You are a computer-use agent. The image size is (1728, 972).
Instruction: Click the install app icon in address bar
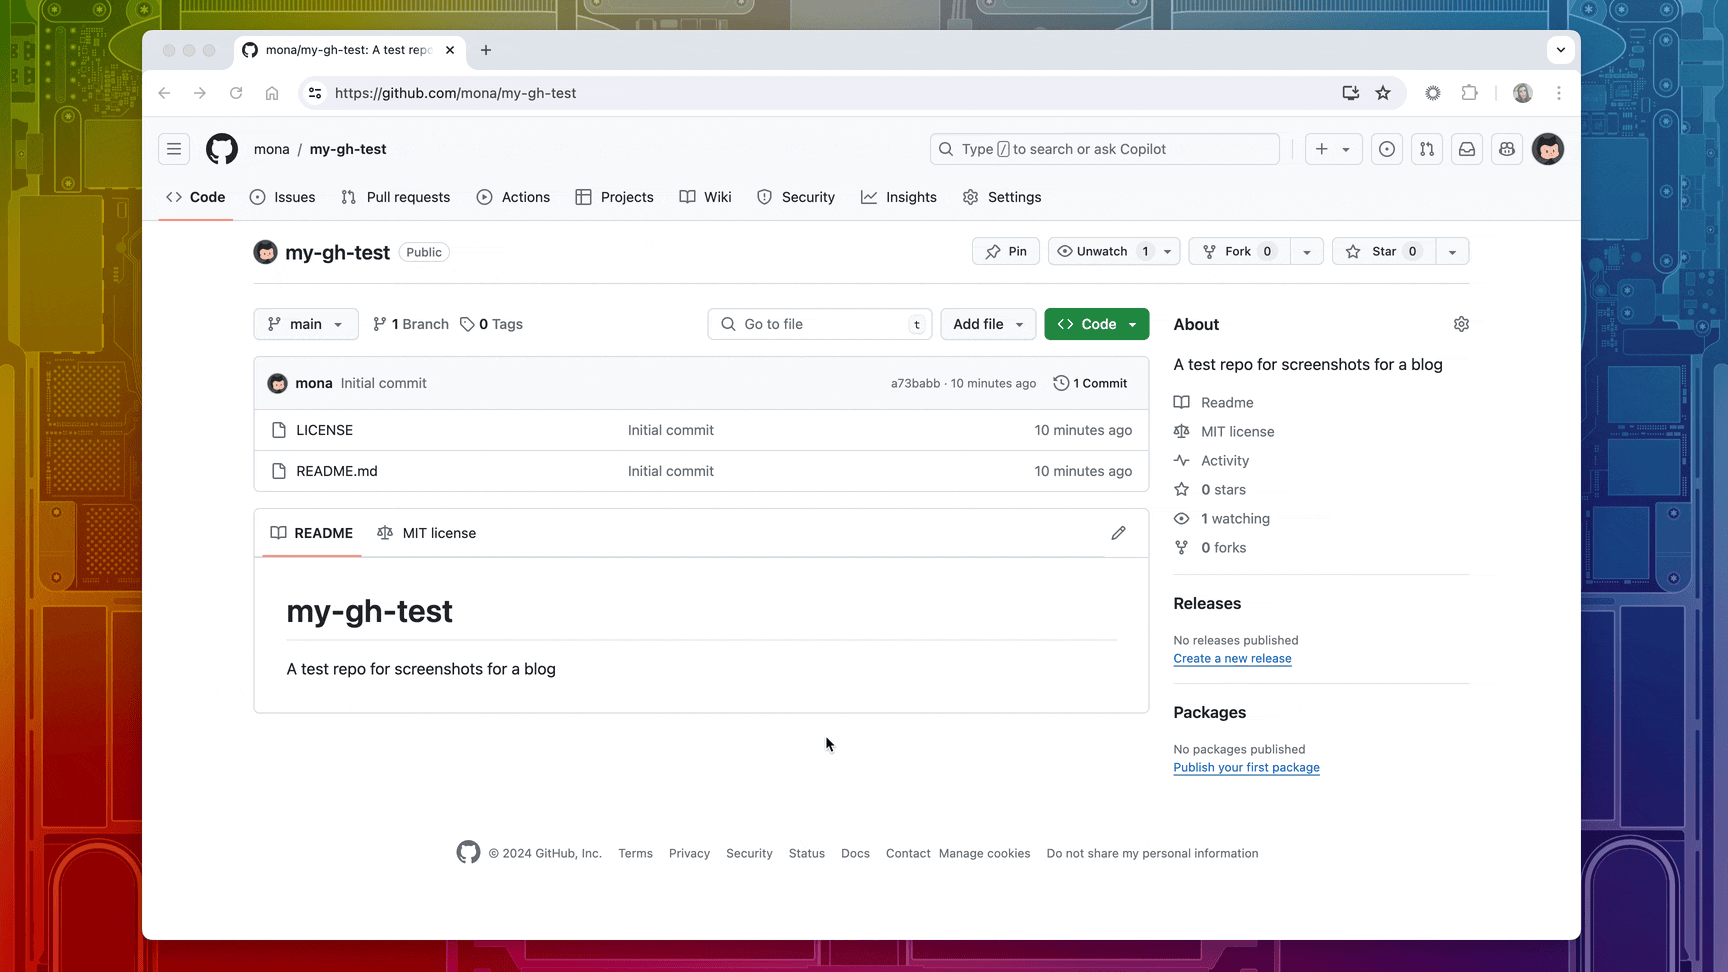point(1351,93)
